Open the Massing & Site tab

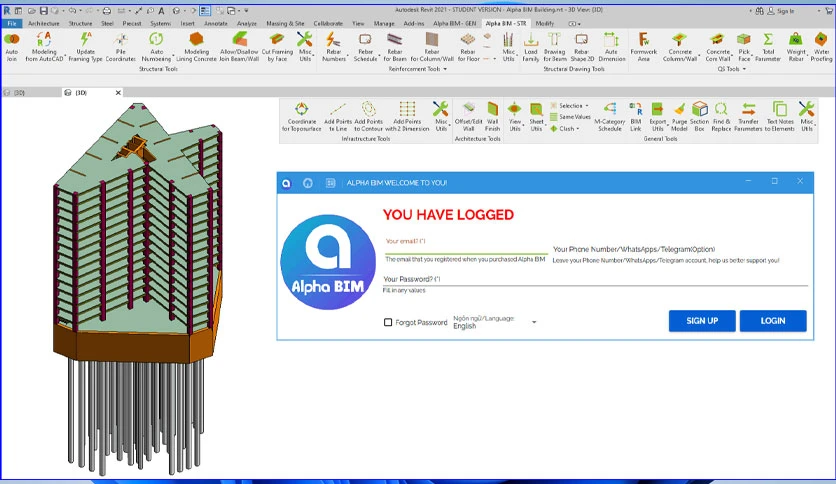click(285, 23)
